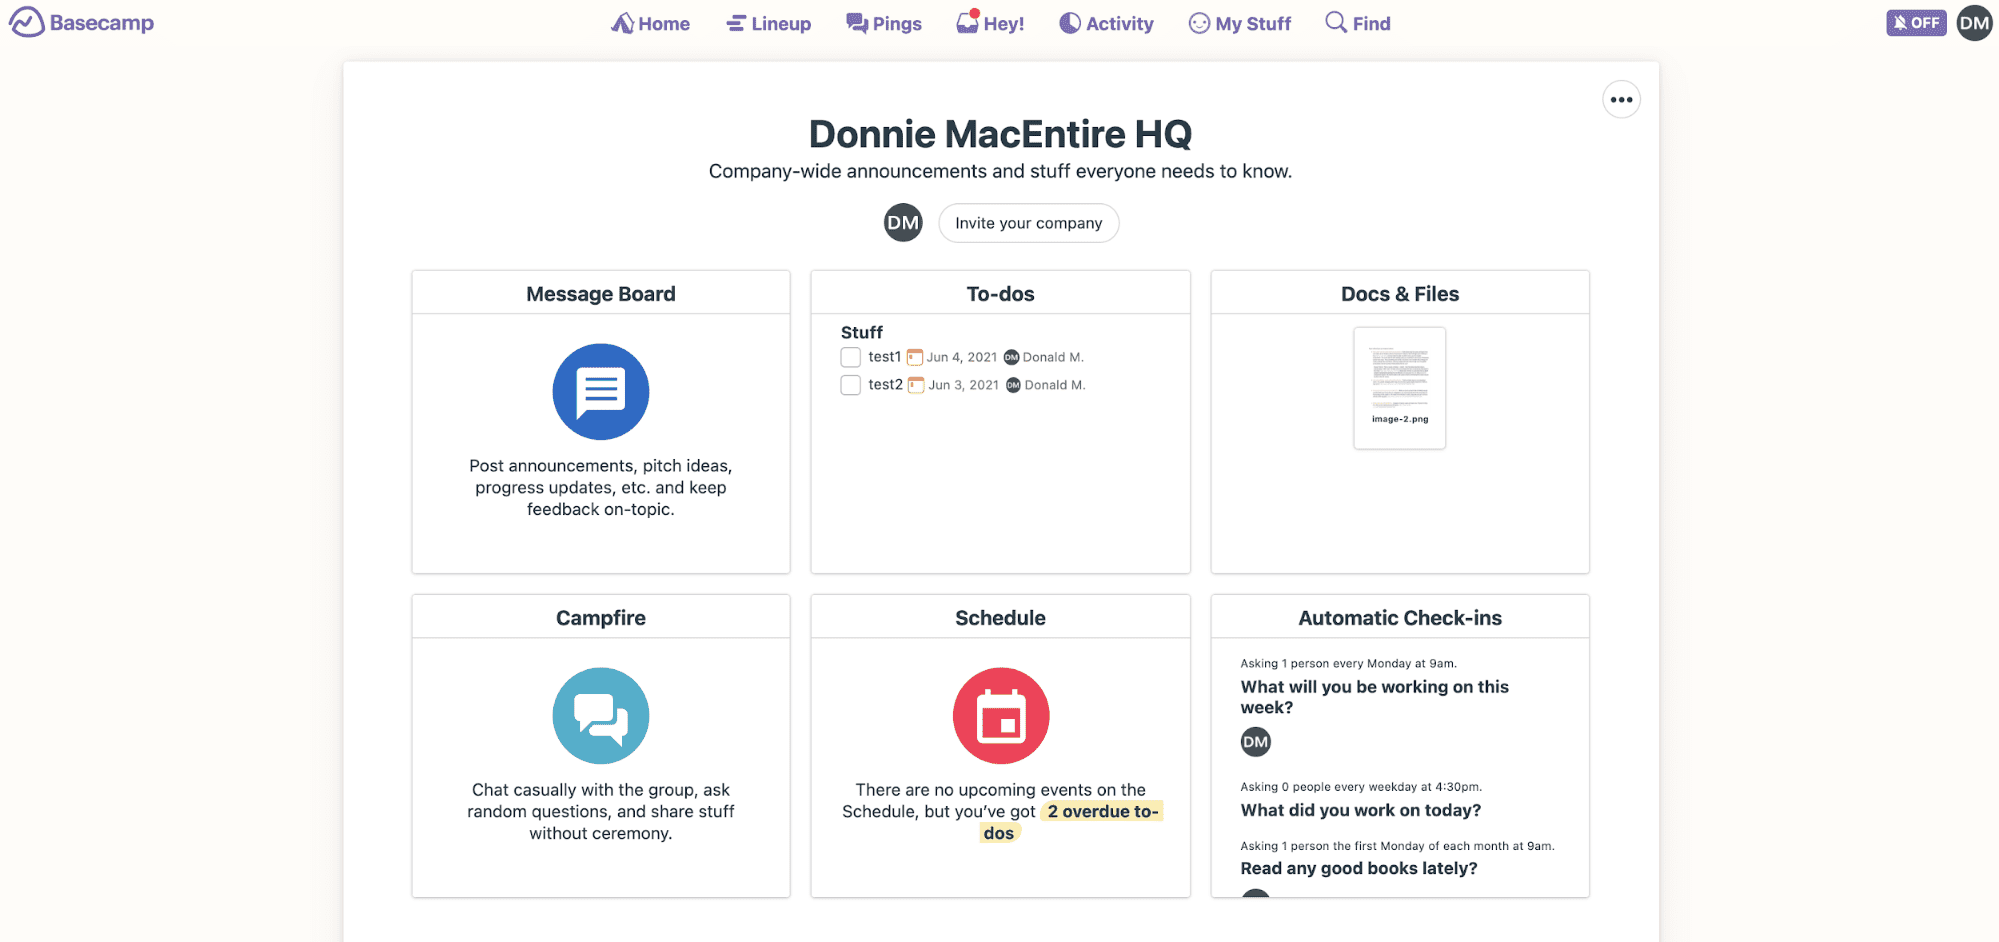Open the Schedule heading link

pos(1001,618)
